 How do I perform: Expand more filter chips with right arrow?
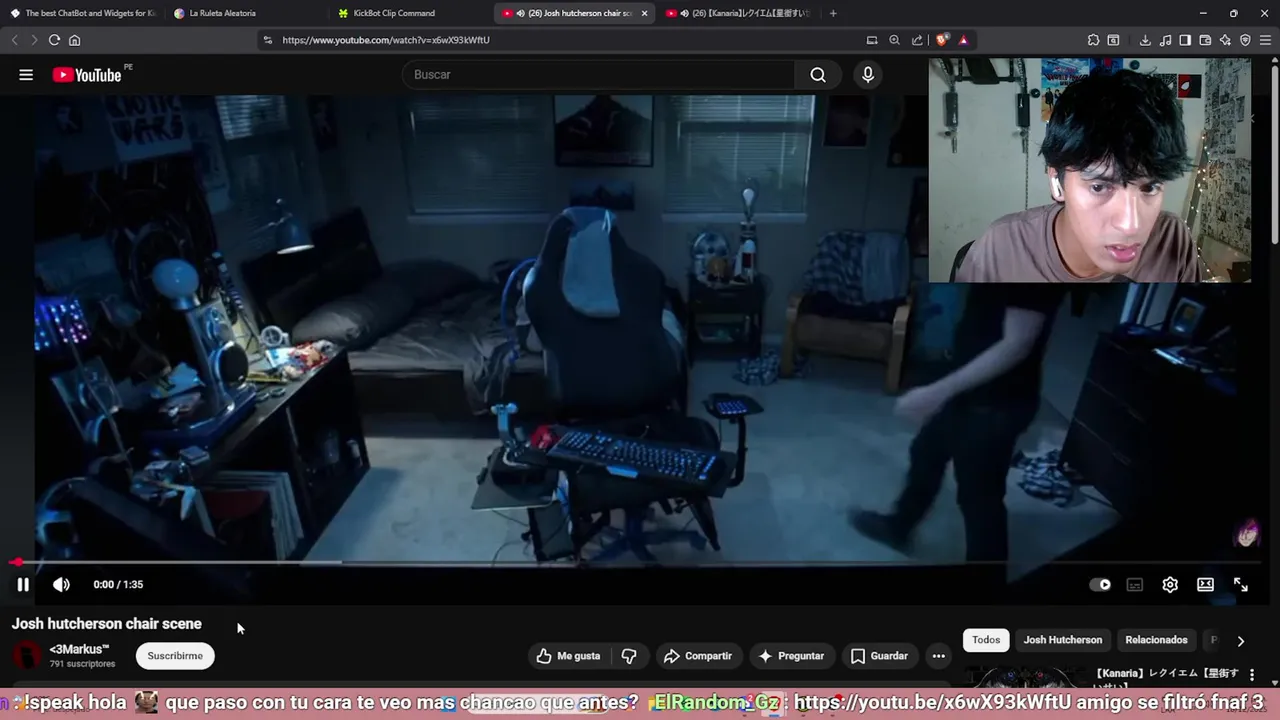point(1240,641)
